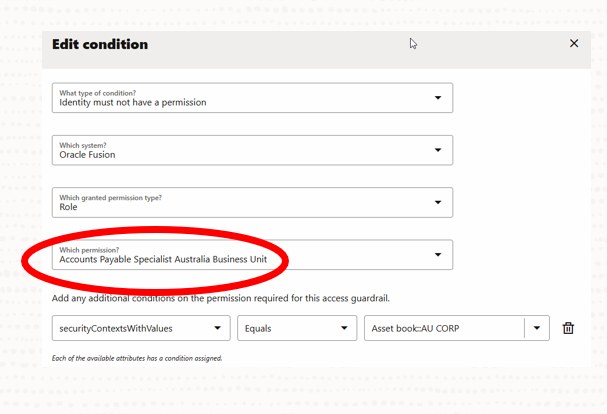
Task: Click the securityContextsWithValues dropdown arrow
Action: click(x=217, y=328)
